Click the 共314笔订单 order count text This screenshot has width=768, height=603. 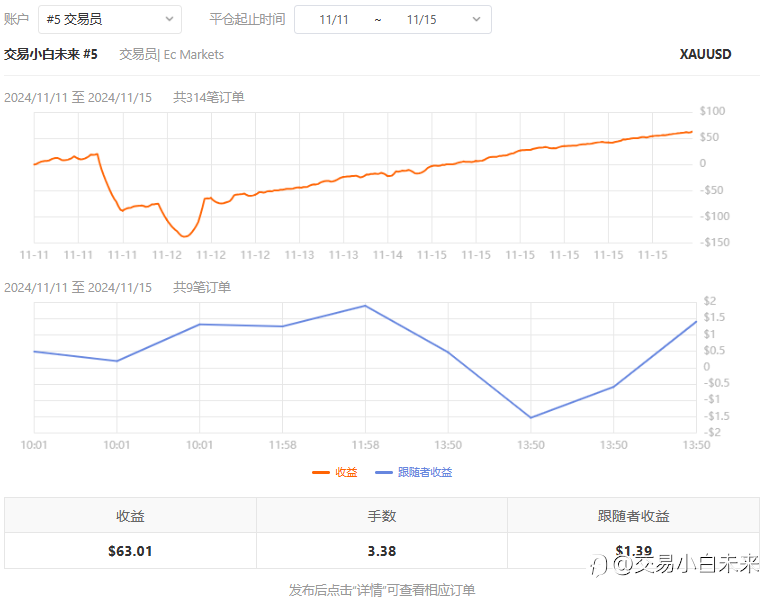[x=209, y=97]
